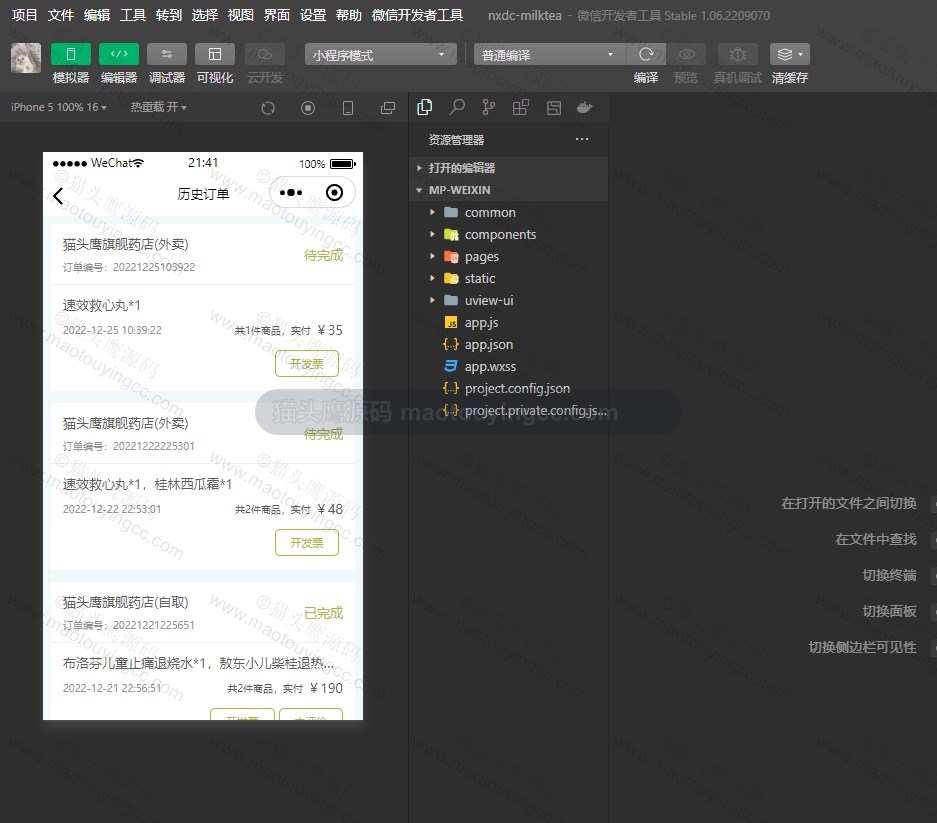Click 开发票 button for order 20221225103922
This screenshot has height=823, width=937.
(x=307, y=363)
